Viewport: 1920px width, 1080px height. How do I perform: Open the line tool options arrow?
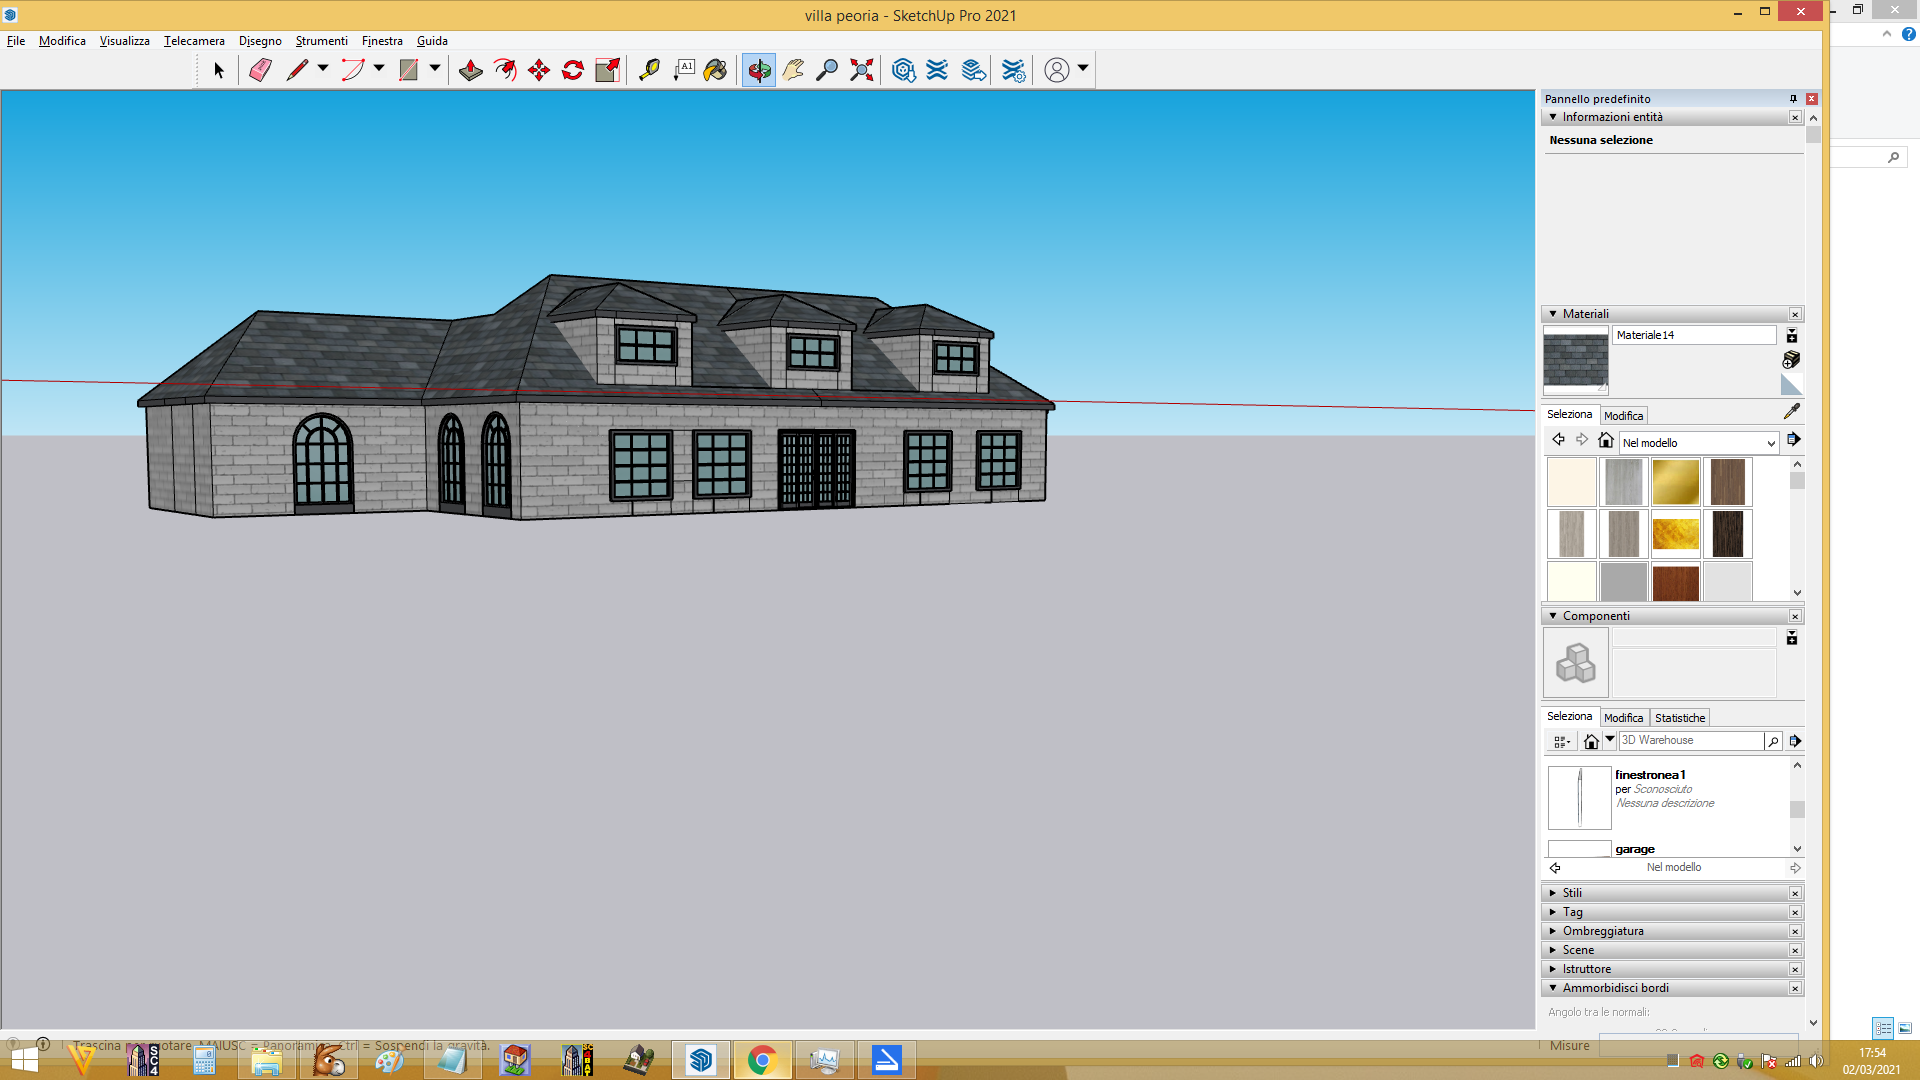(x=323, y=69)
